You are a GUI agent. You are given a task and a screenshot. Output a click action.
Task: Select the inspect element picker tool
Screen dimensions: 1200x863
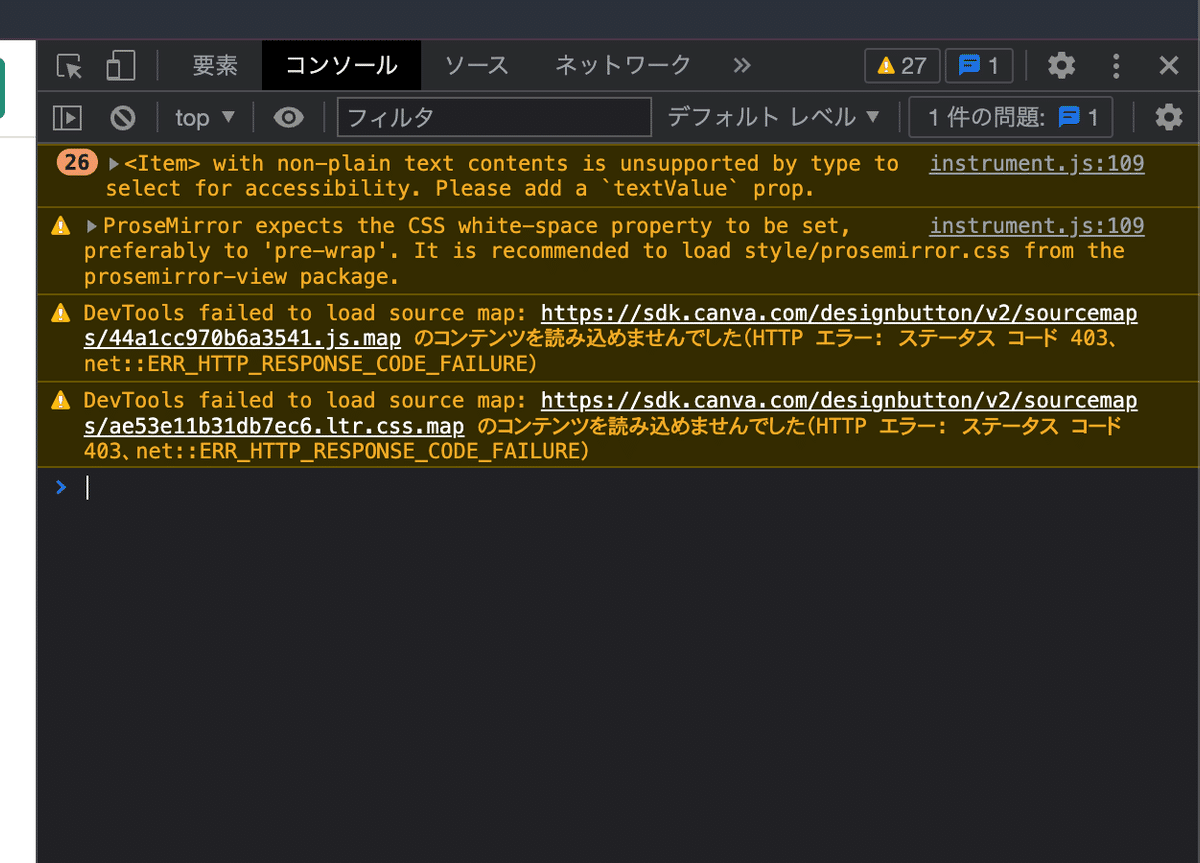(68, 65)
